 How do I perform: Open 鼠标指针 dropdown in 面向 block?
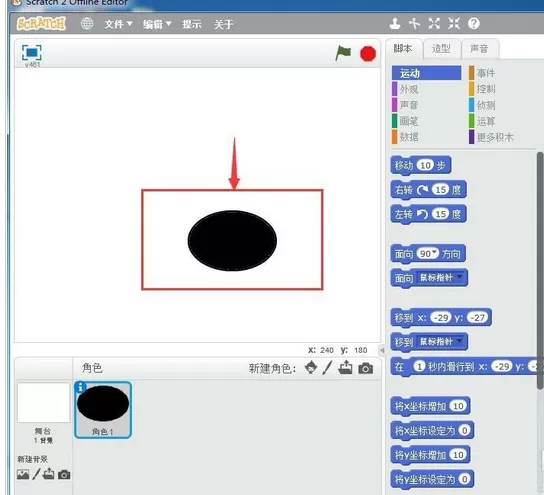(x=440, y=278)
